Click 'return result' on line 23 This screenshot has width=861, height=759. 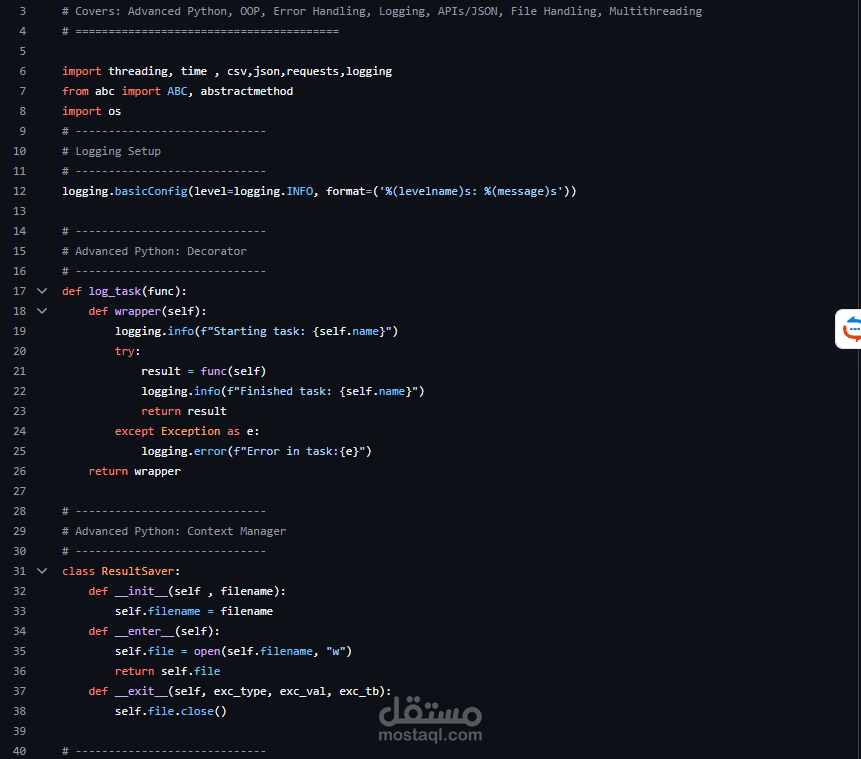coord(184,411)
